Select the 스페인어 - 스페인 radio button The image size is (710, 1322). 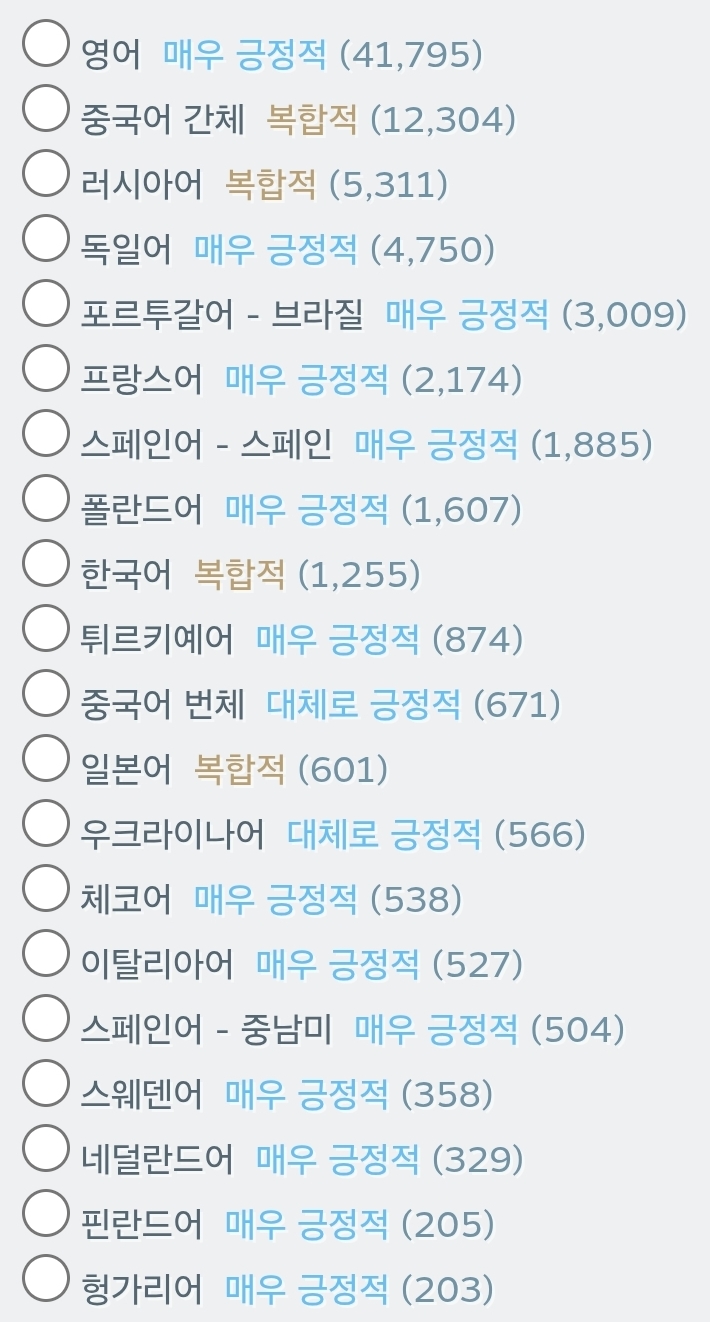click(45, 433)
